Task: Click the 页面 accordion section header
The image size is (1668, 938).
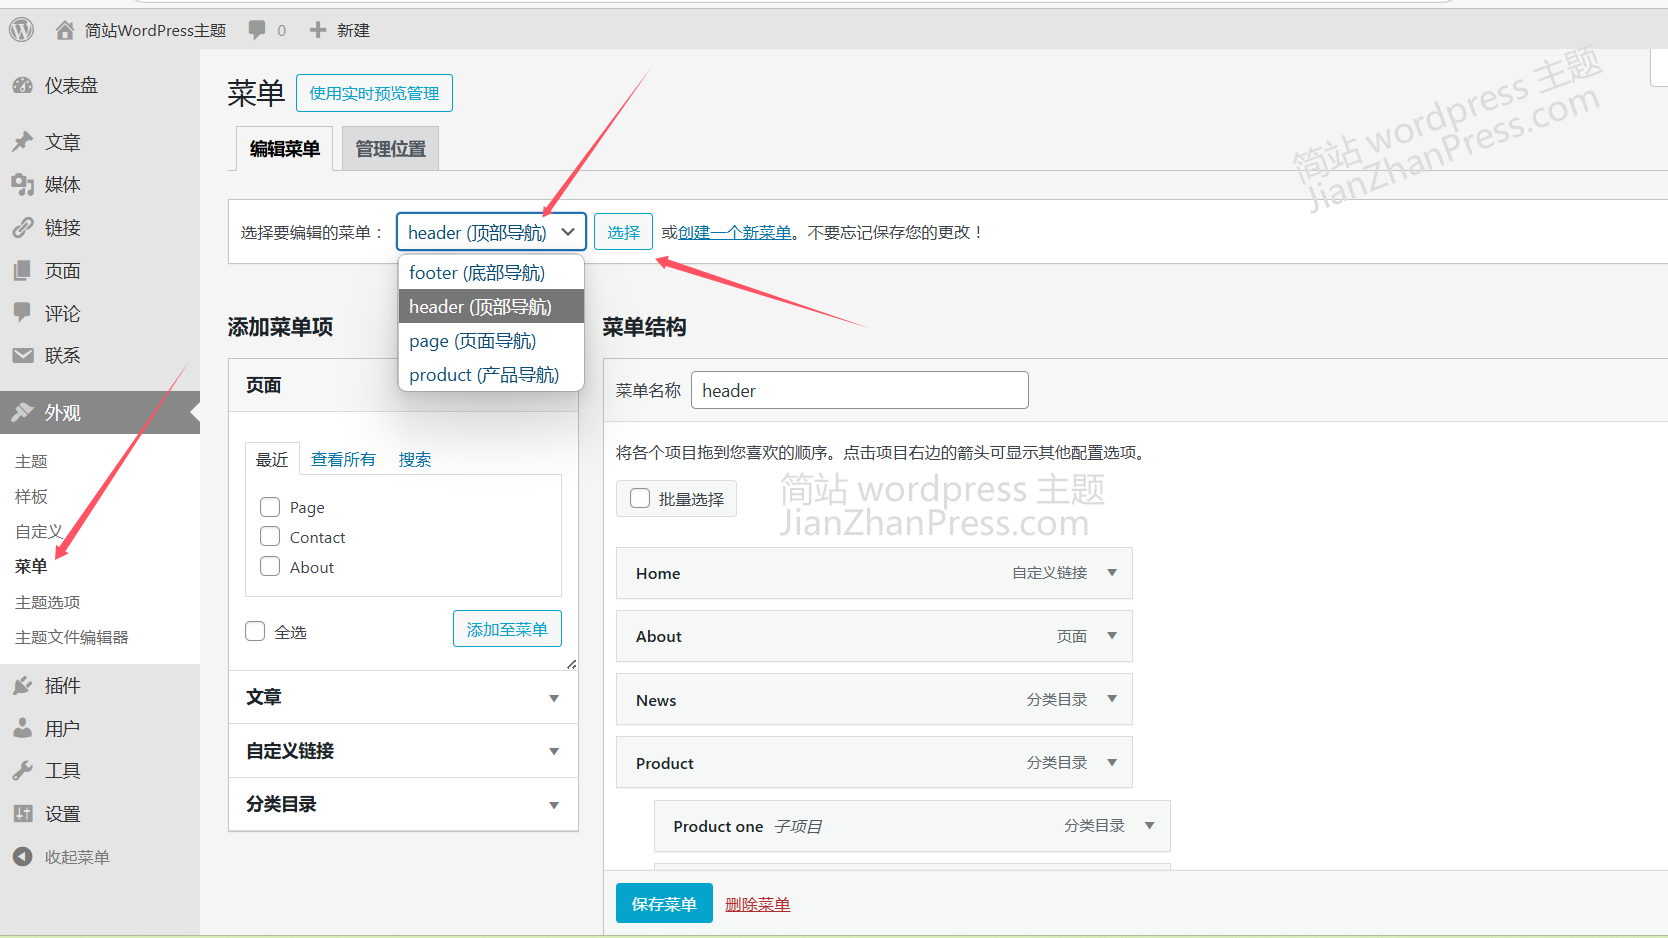Action: 404,385
